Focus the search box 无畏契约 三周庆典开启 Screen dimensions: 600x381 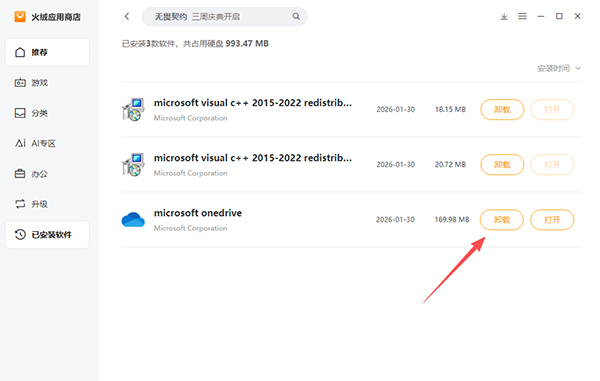click(224, 16)
